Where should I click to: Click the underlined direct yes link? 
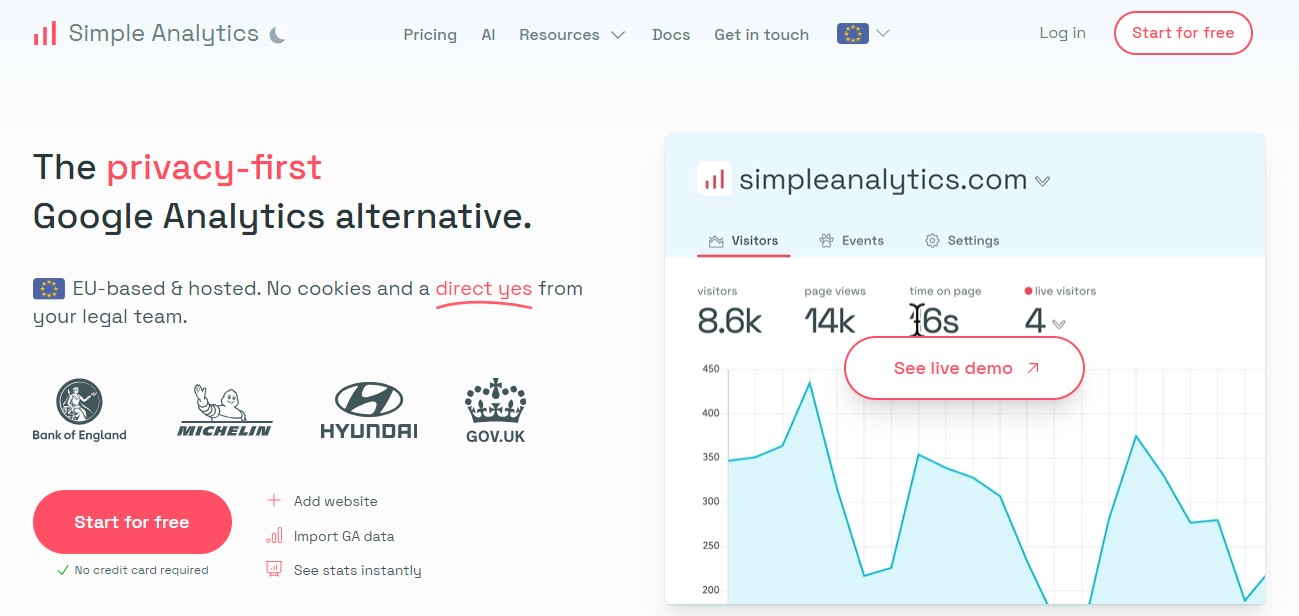point(484,289)
